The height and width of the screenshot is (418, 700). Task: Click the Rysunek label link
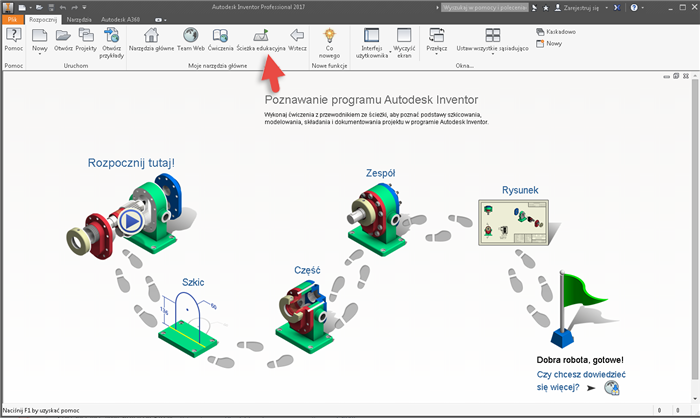click(x=520, y=190)
